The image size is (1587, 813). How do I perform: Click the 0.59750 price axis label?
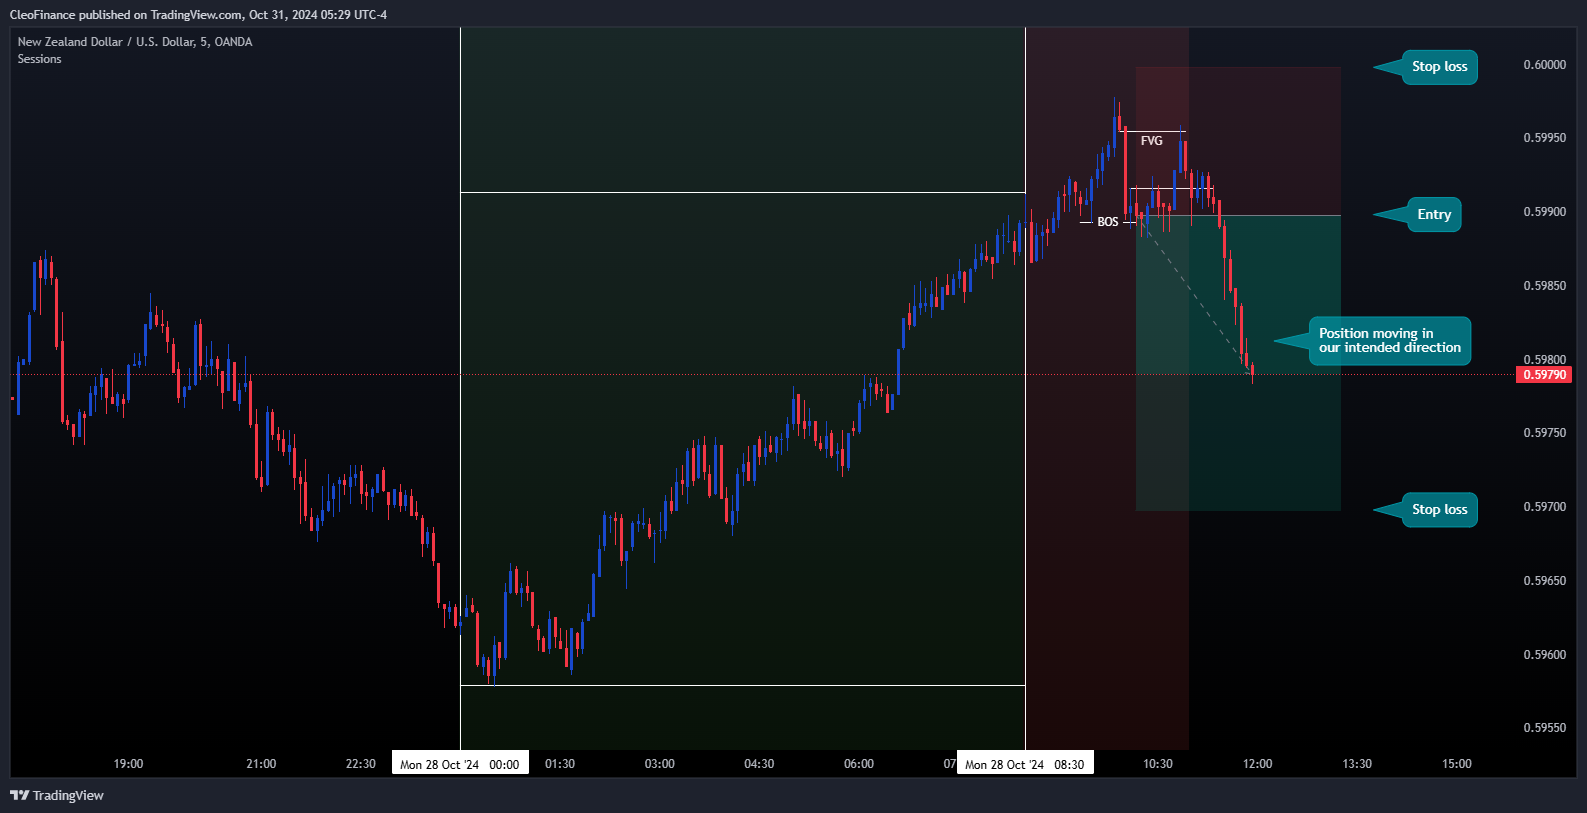(1544, 433)
